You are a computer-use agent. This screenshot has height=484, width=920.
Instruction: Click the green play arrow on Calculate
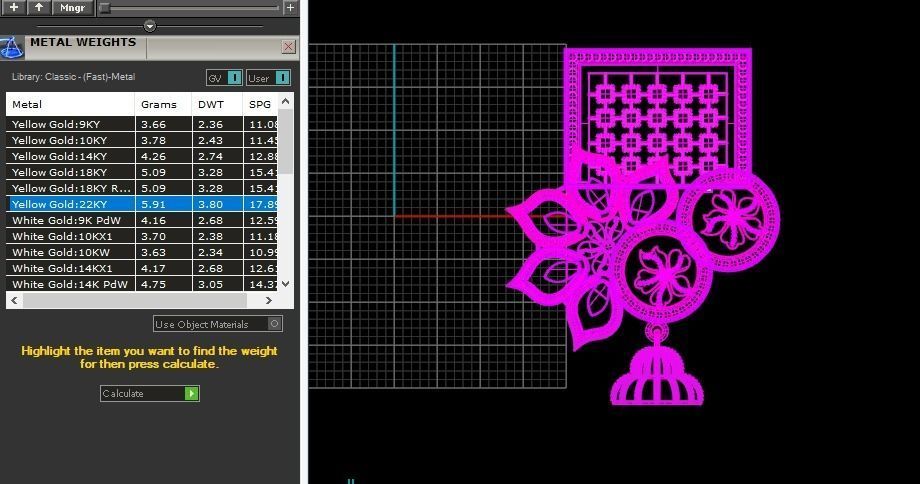[191, 393]
